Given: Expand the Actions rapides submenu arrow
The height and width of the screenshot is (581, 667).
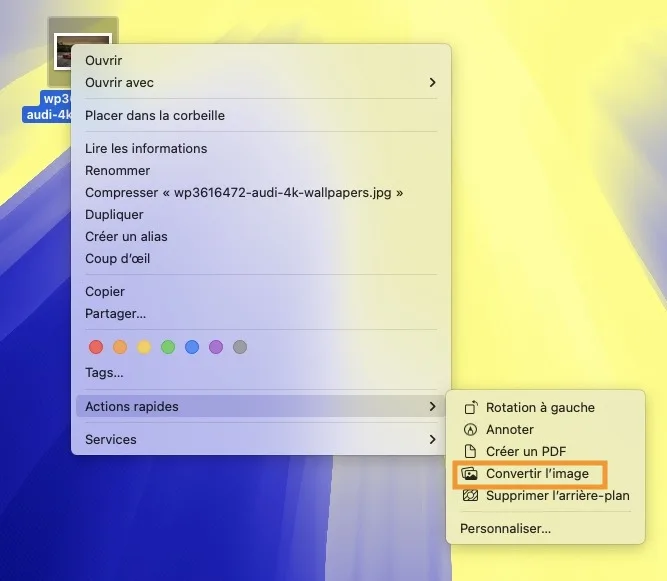Looking at the screenshot, I should 433,406.
